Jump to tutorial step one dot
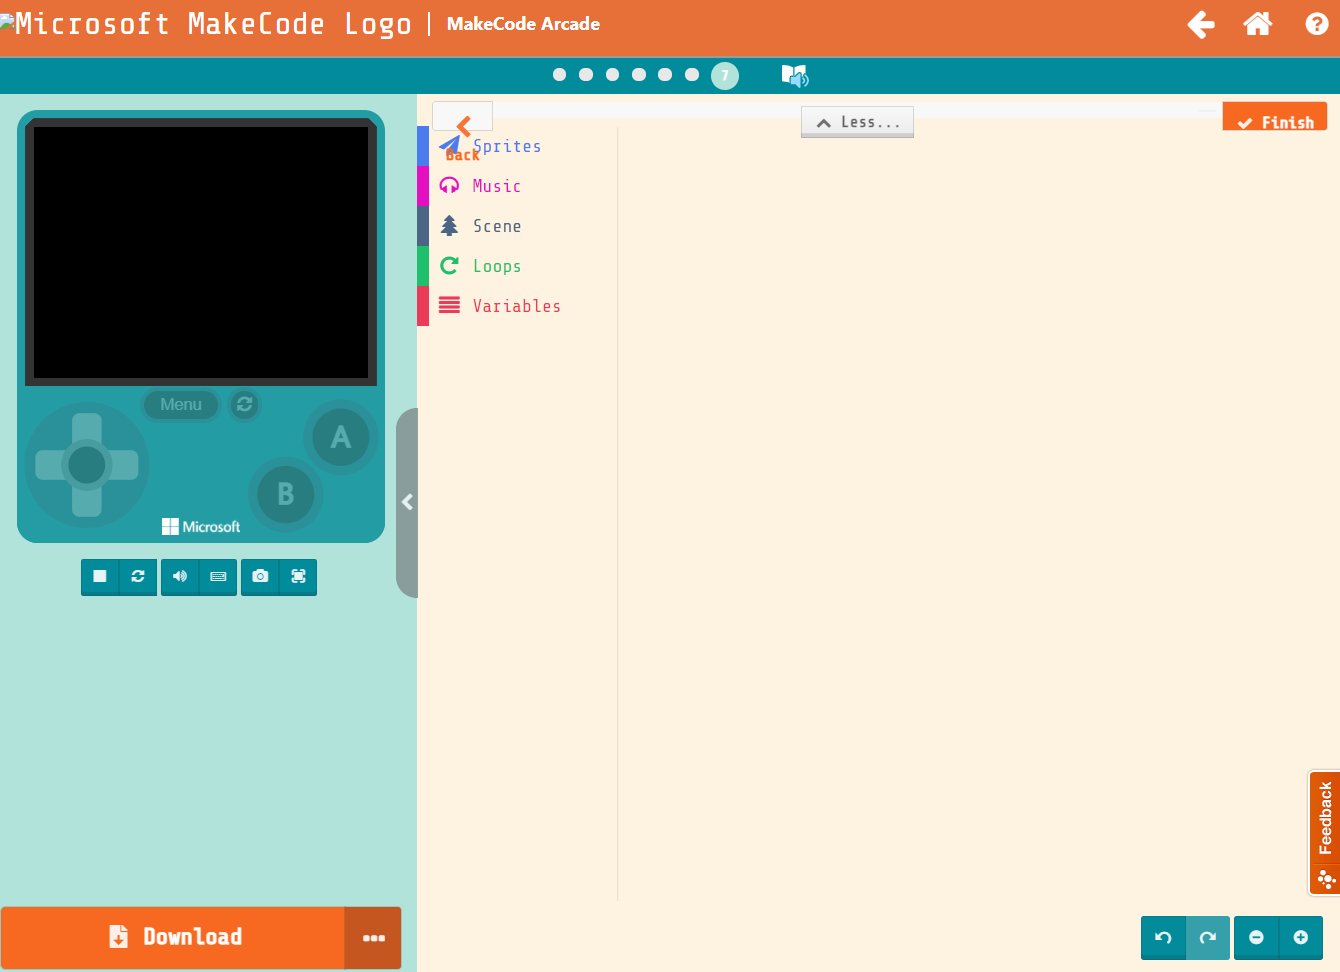 560,74
